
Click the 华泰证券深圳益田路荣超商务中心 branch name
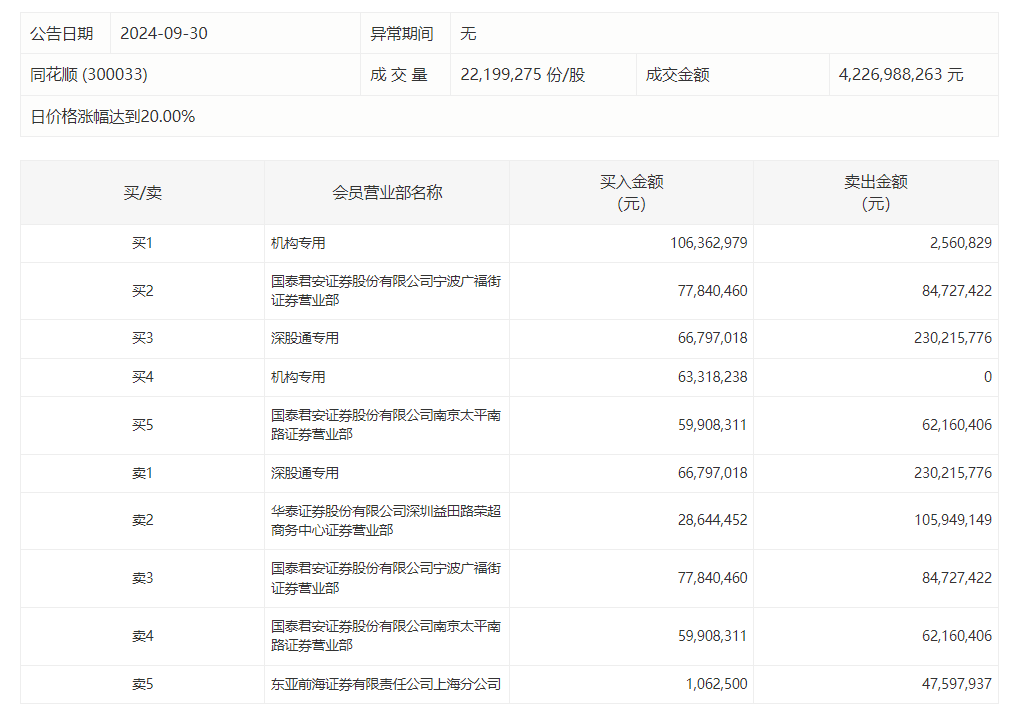386,521
